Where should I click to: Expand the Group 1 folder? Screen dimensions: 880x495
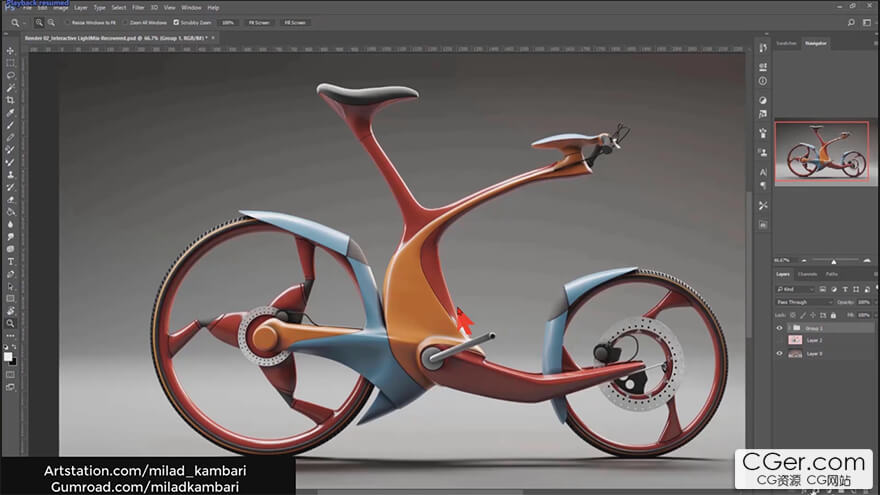pyautogui.click(x=788, y=327)
